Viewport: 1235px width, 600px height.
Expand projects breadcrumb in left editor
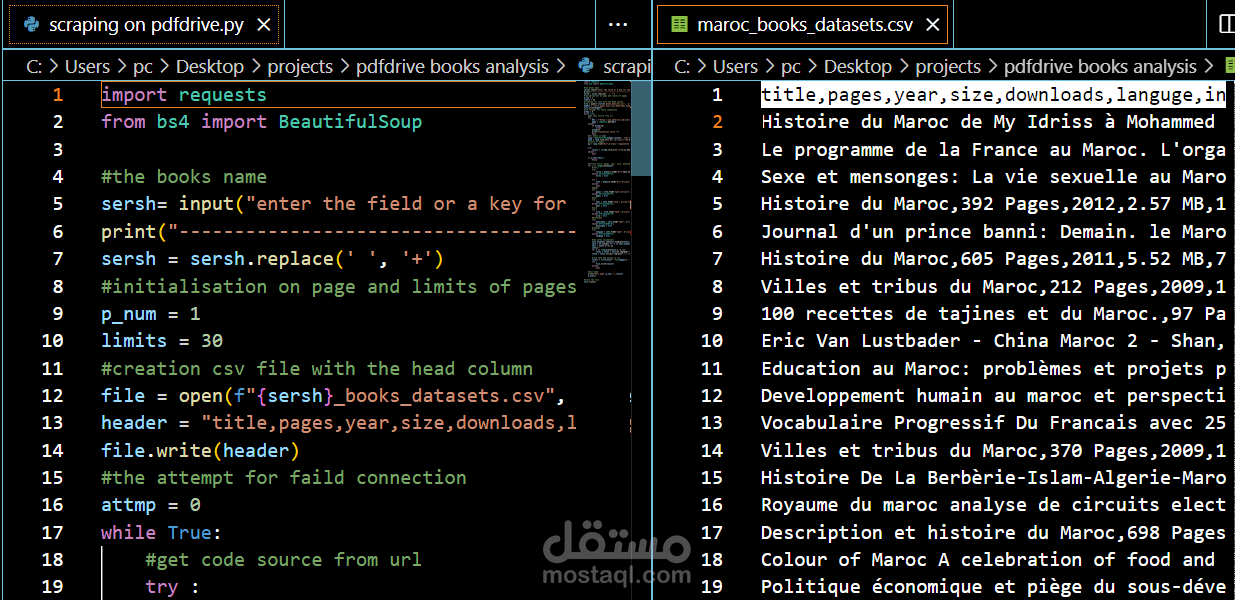pyautogui.click(x=300, y=67)
